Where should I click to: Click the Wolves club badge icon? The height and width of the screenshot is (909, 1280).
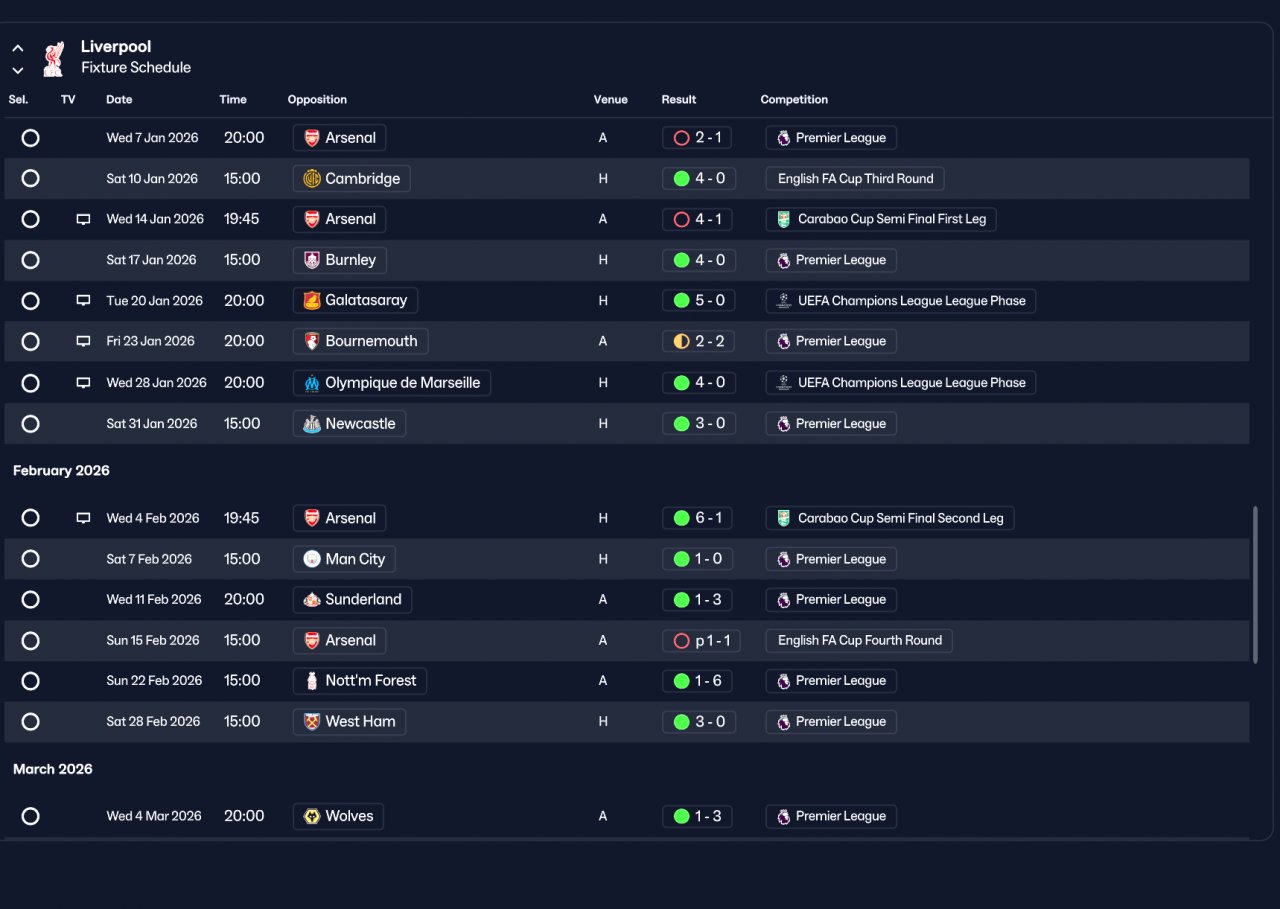(312, 816)
